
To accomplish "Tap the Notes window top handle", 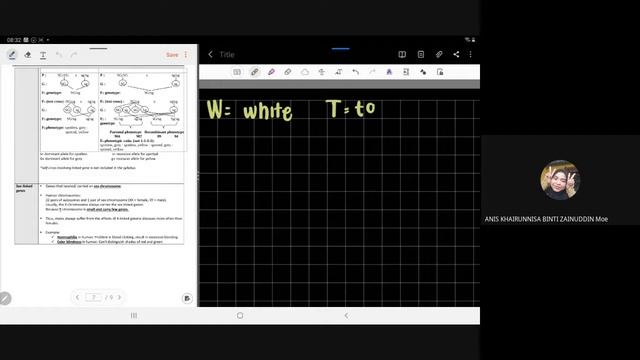I will pos(340,49).
